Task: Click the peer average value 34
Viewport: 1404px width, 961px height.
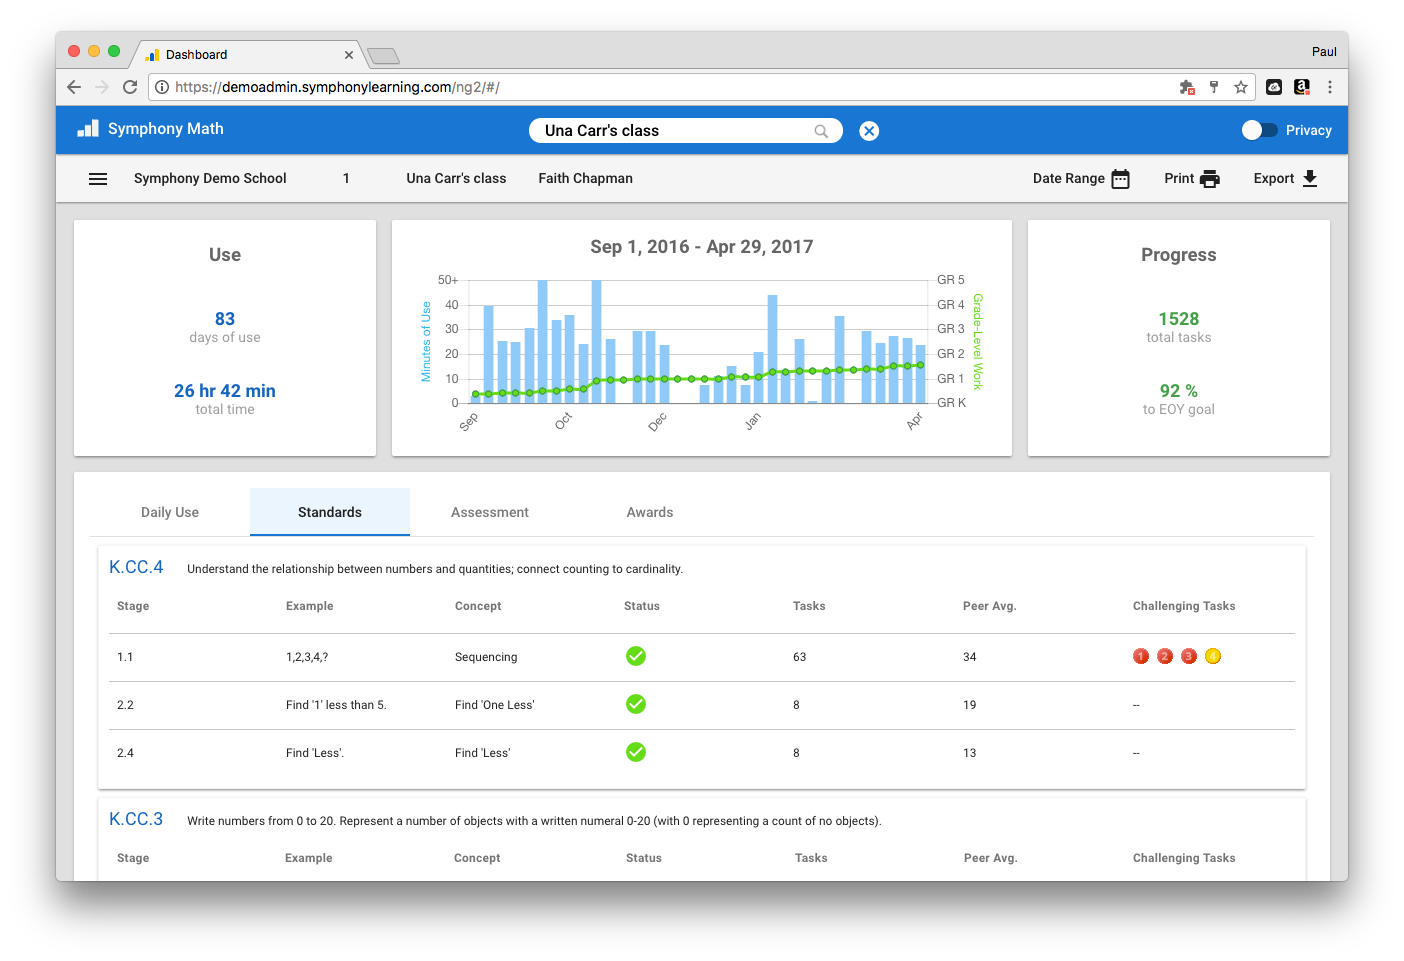Action: (969, 657)
